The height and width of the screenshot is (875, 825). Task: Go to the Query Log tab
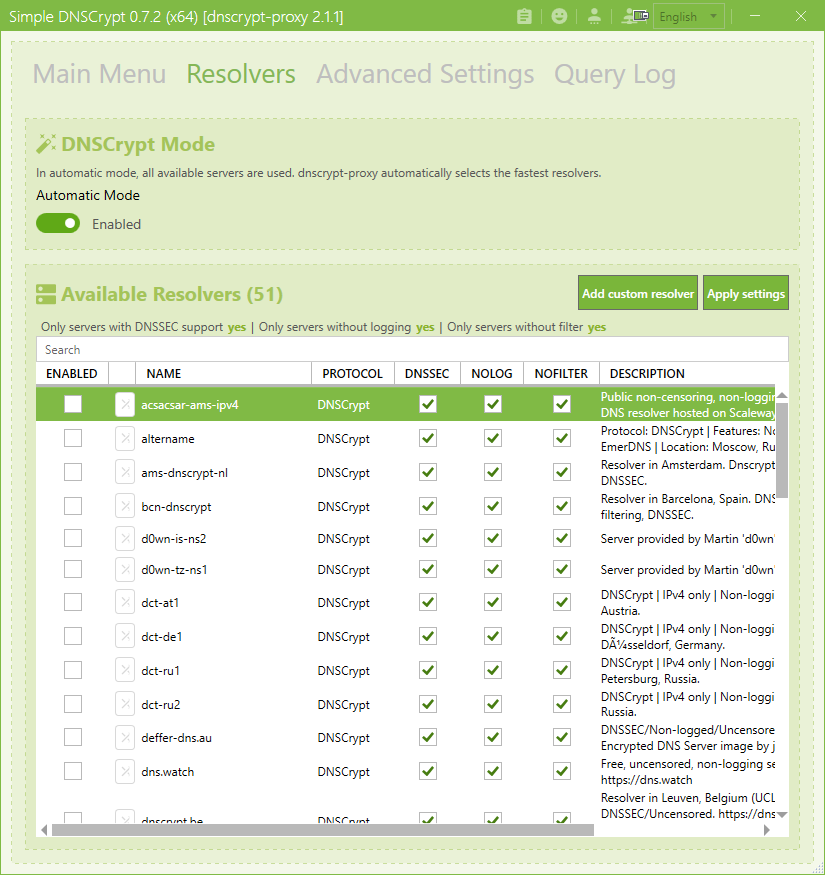pos(615,74)
